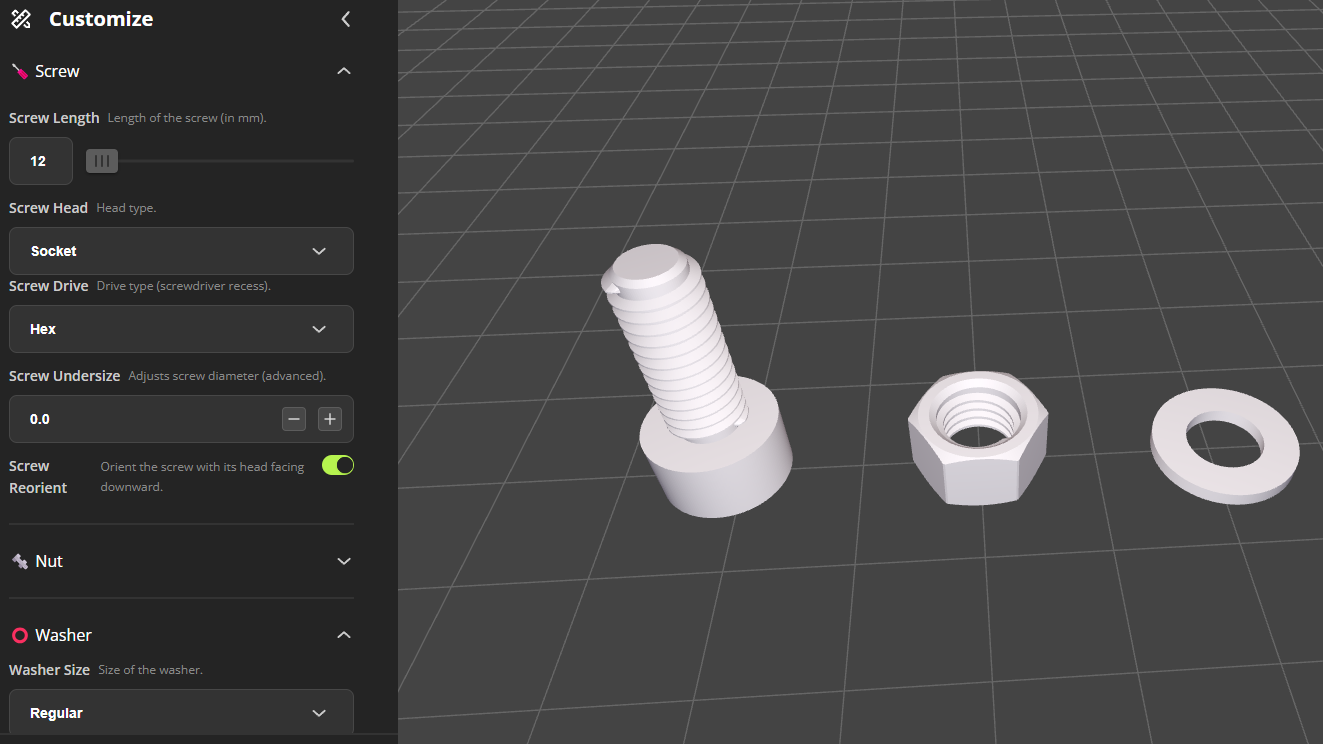Increase Screw Undersize with plus button

click(x=330, y=419)
